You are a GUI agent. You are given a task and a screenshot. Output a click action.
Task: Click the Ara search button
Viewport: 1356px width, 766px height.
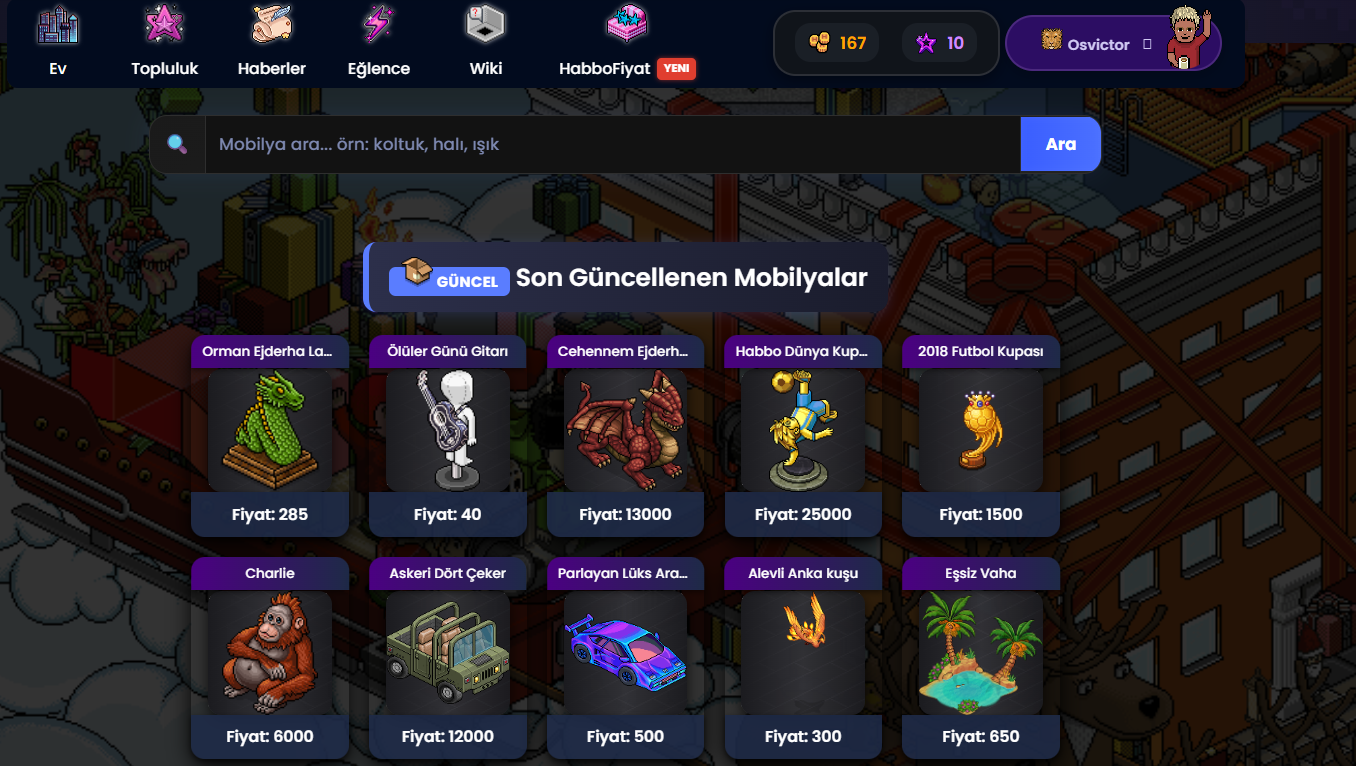point(1061,144)
